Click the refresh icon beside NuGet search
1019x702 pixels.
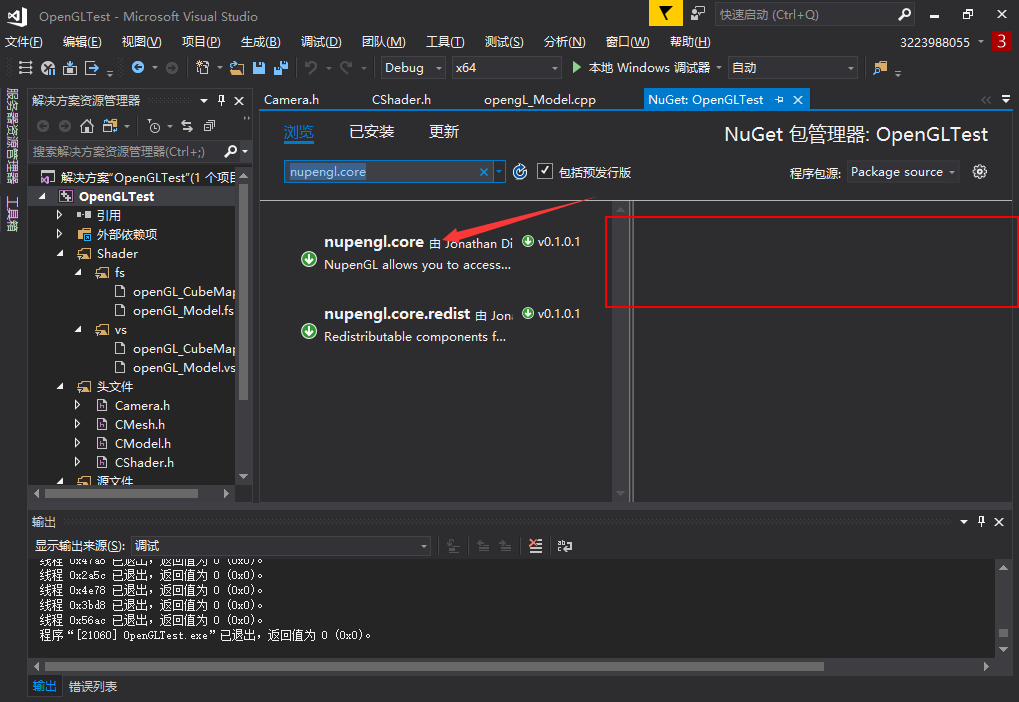(520, 172)
